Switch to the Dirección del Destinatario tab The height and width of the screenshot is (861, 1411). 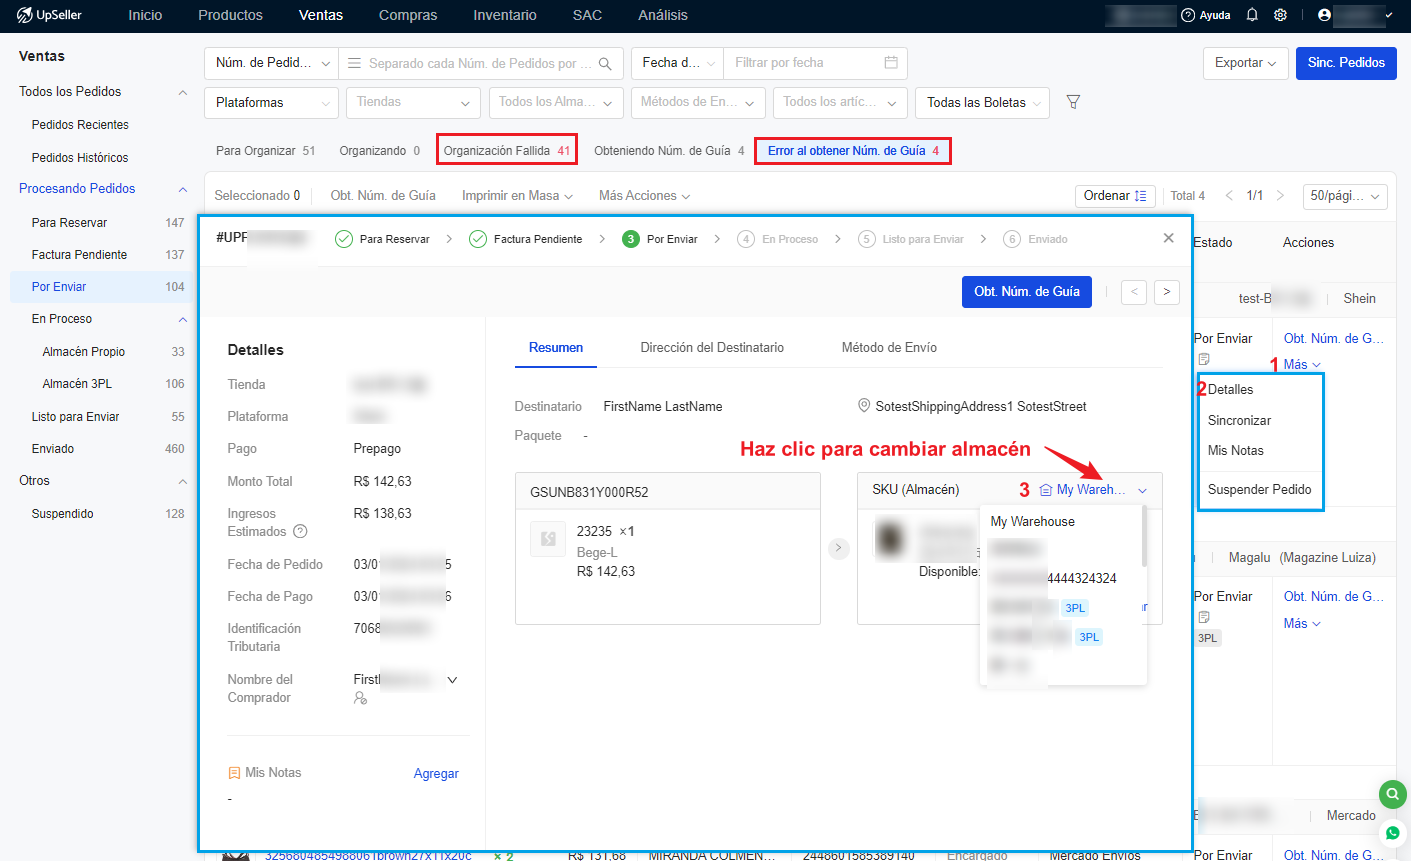pos(712,347)
